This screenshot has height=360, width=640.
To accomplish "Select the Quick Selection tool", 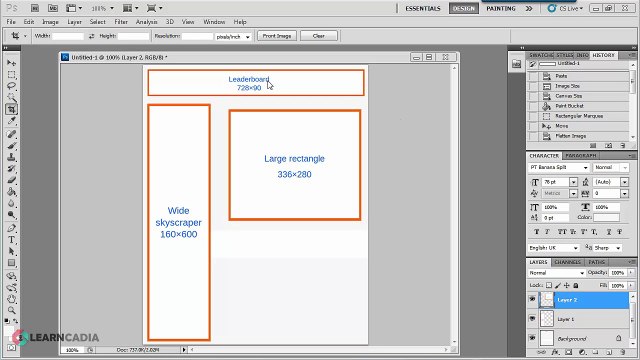I will [x=11, y=98].
